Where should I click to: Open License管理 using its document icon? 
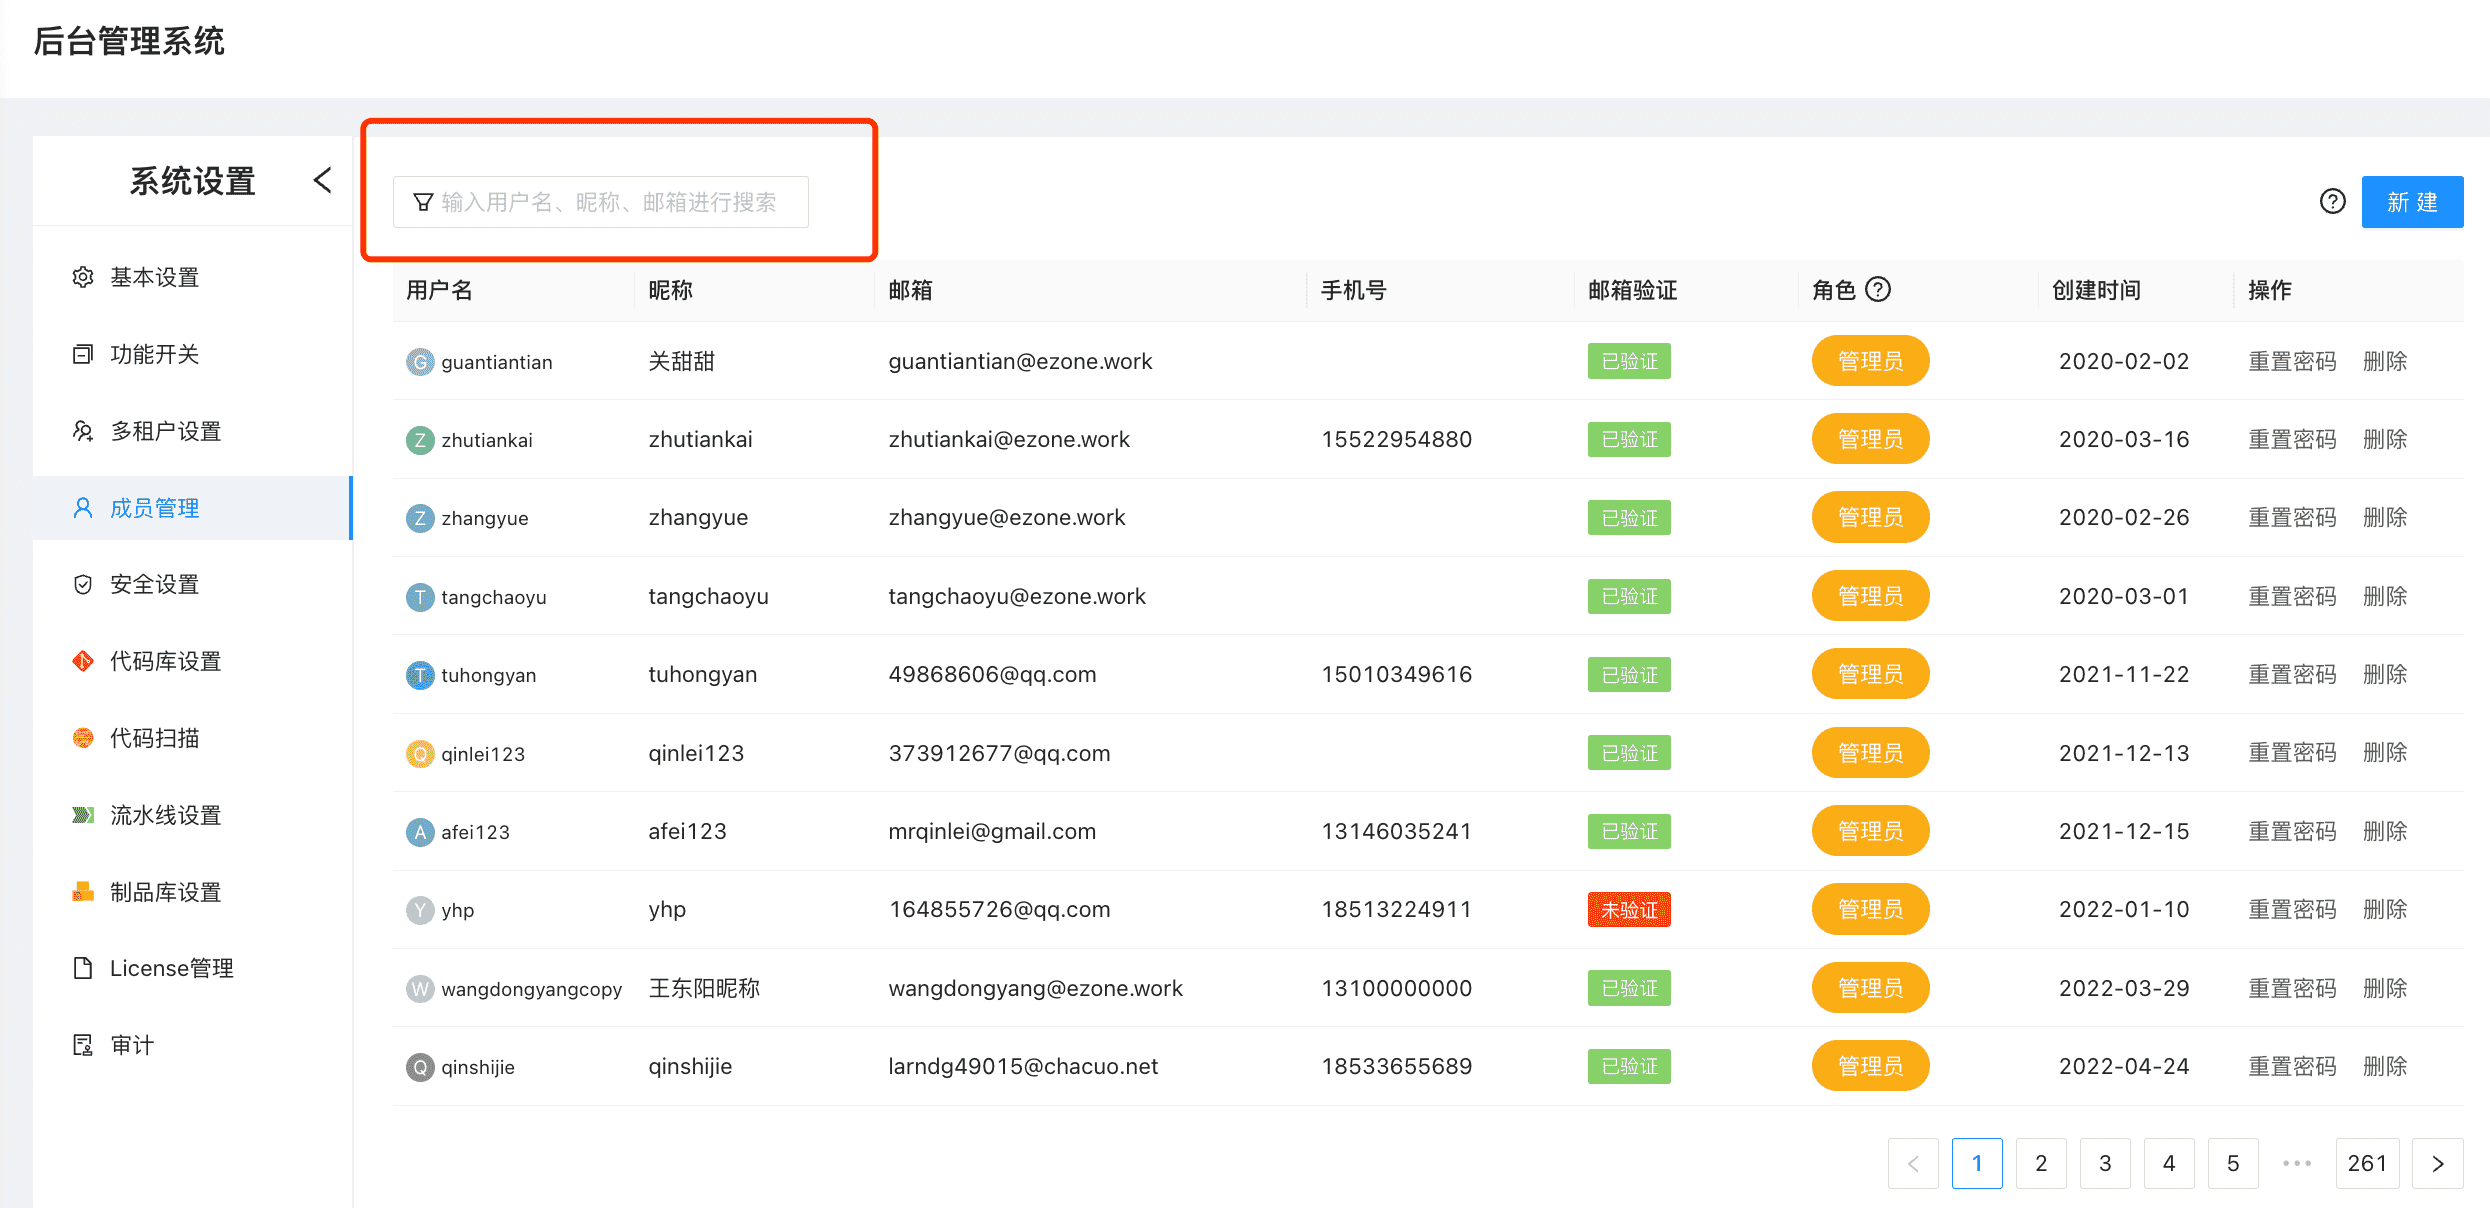click(x=83, y=967)
